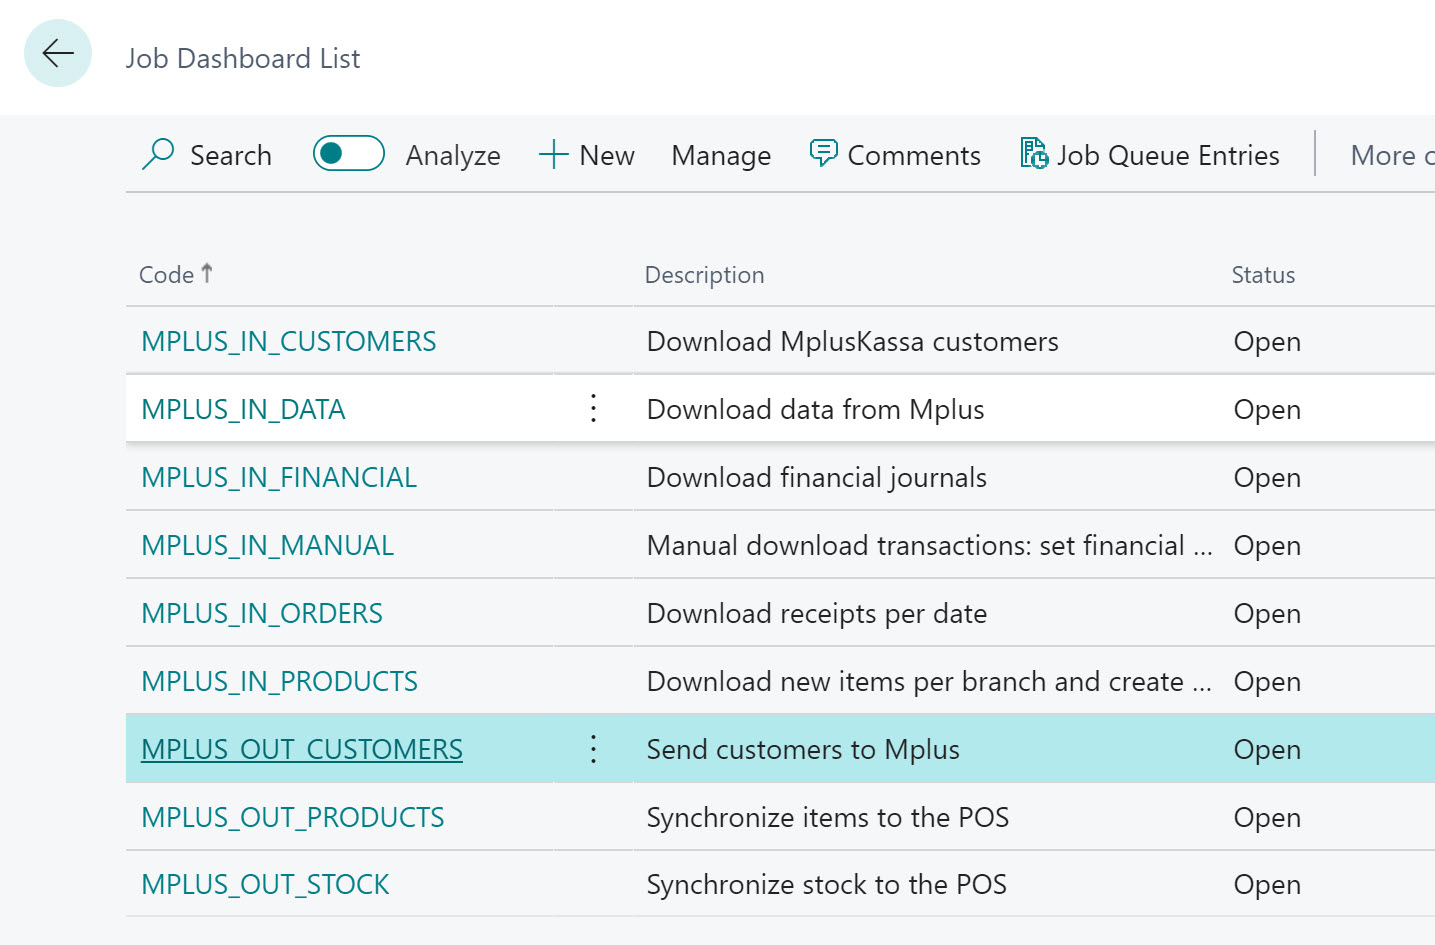Open the Manage menu

721,155
